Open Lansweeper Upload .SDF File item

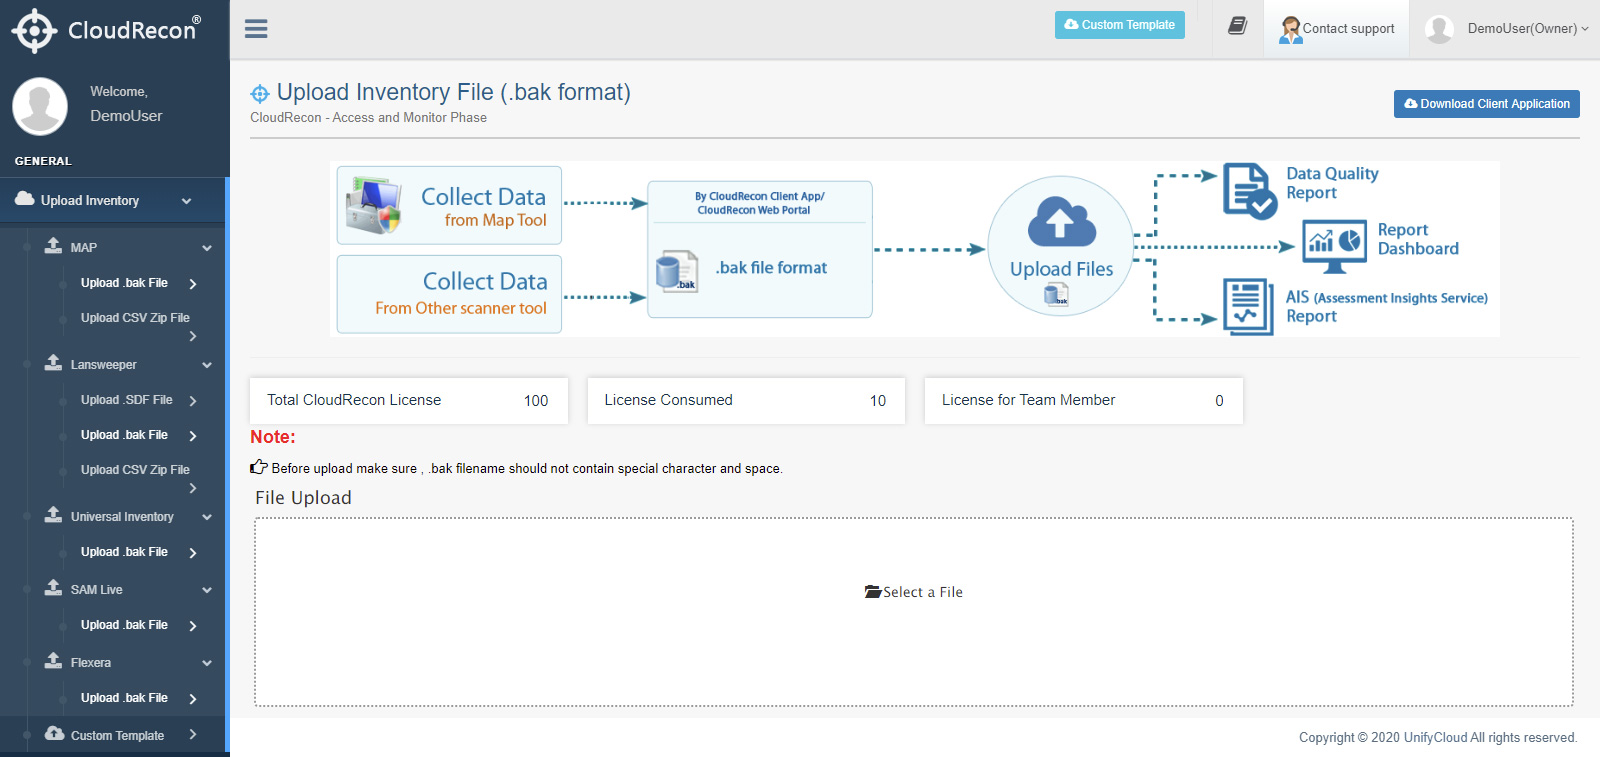coord(127,400)
